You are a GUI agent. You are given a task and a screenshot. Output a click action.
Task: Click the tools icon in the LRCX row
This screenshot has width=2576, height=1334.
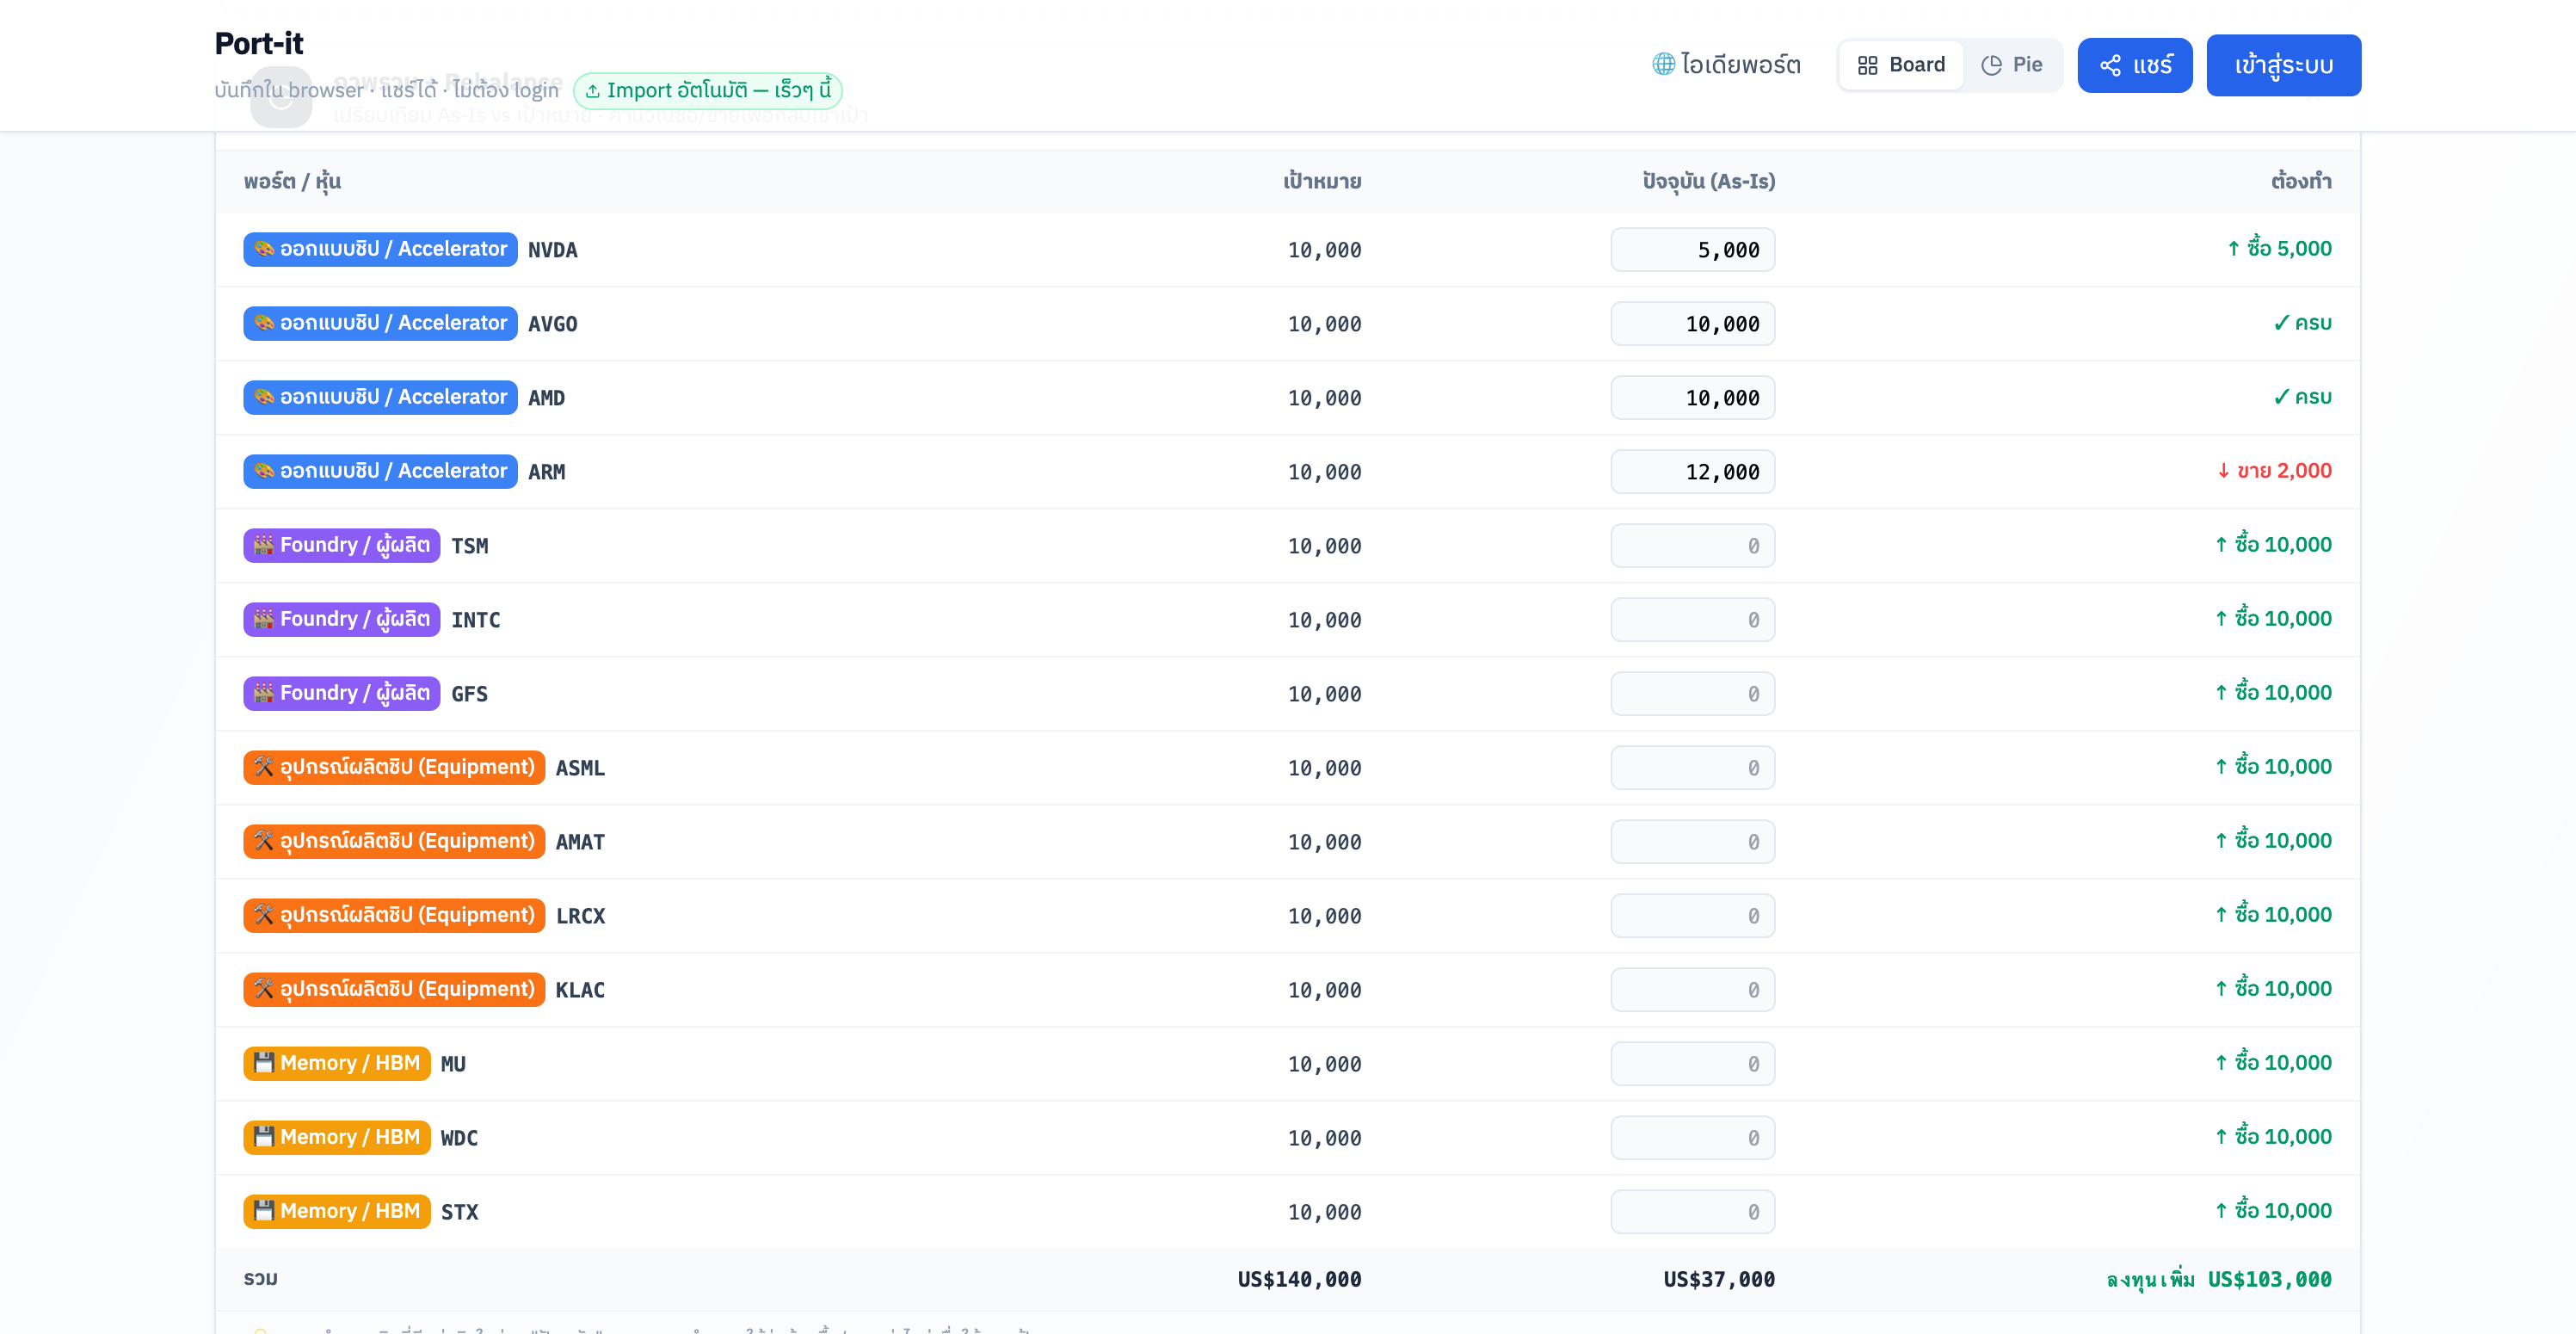[264, 915]
